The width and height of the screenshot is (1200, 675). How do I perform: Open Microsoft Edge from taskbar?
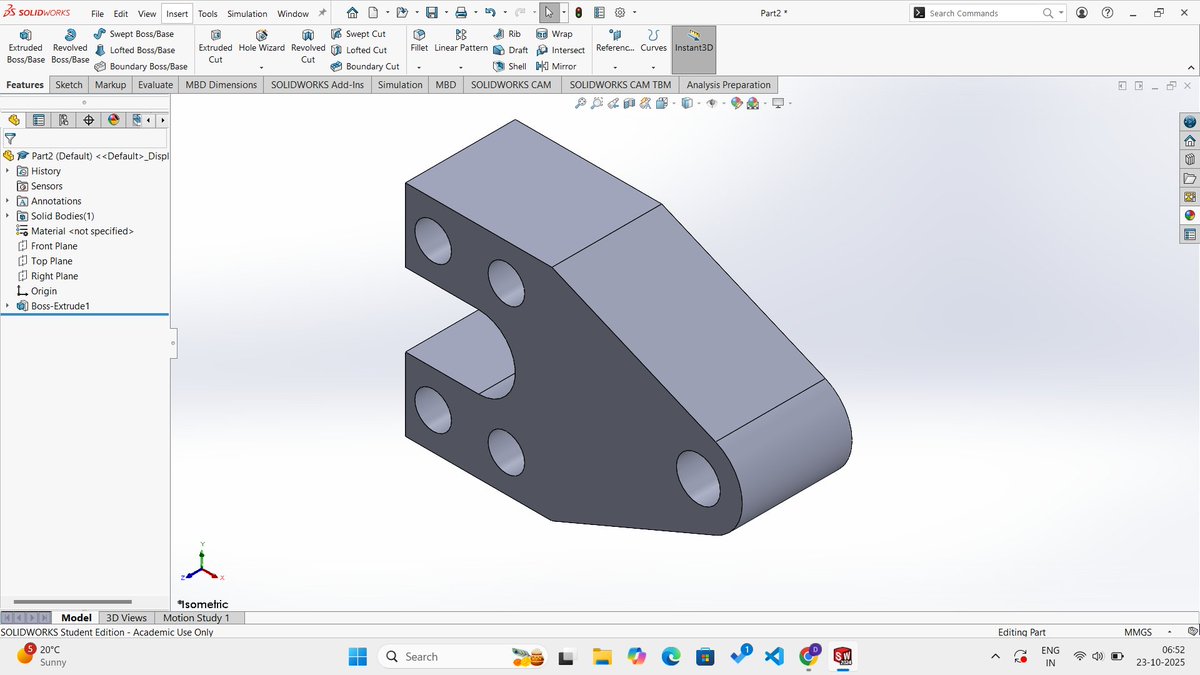tap(671, 656)
